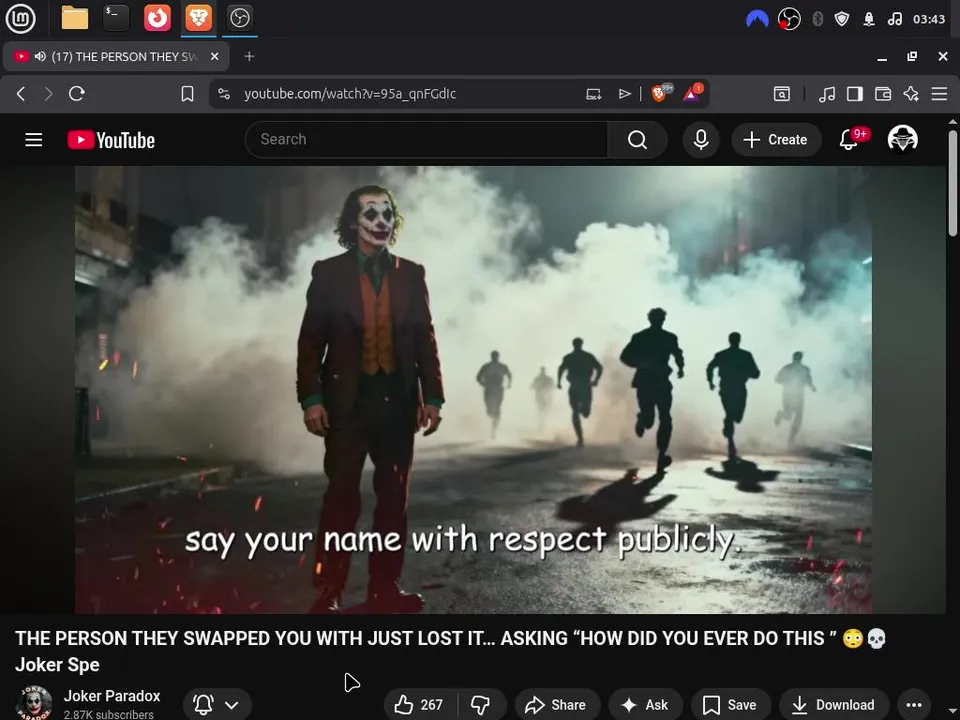Open Leo AI assistant icon

pyautogui.click(x=911, y=94)
